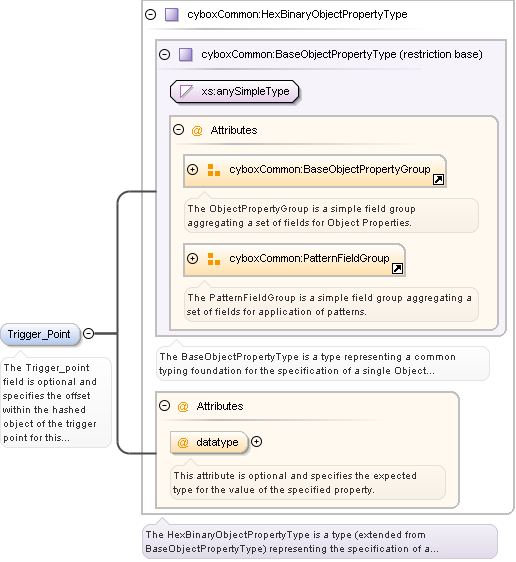Collapse the BaseObjectPropertyType restriction base
The width and height of the screenshot is (516, 562).
pyautogui.click(x=164, y=54)
